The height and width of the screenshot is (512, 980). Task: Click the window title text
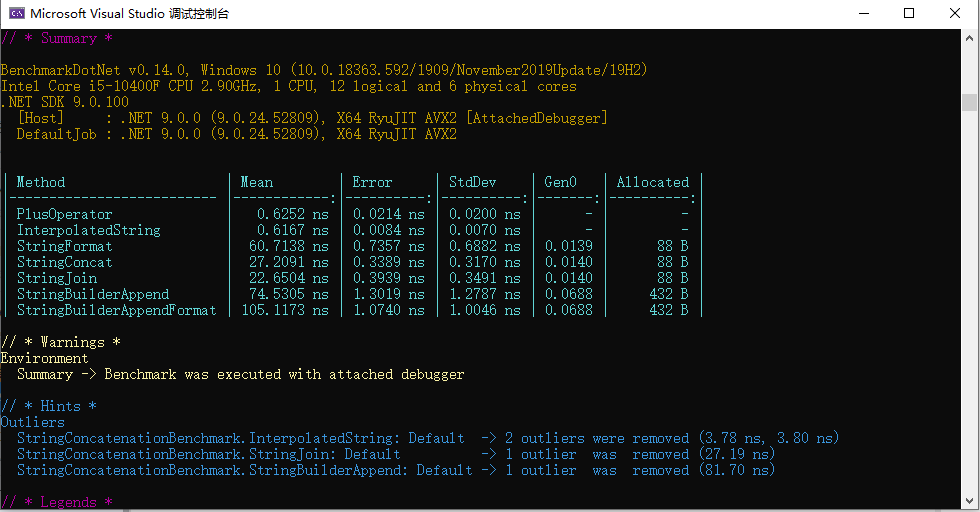129,13
